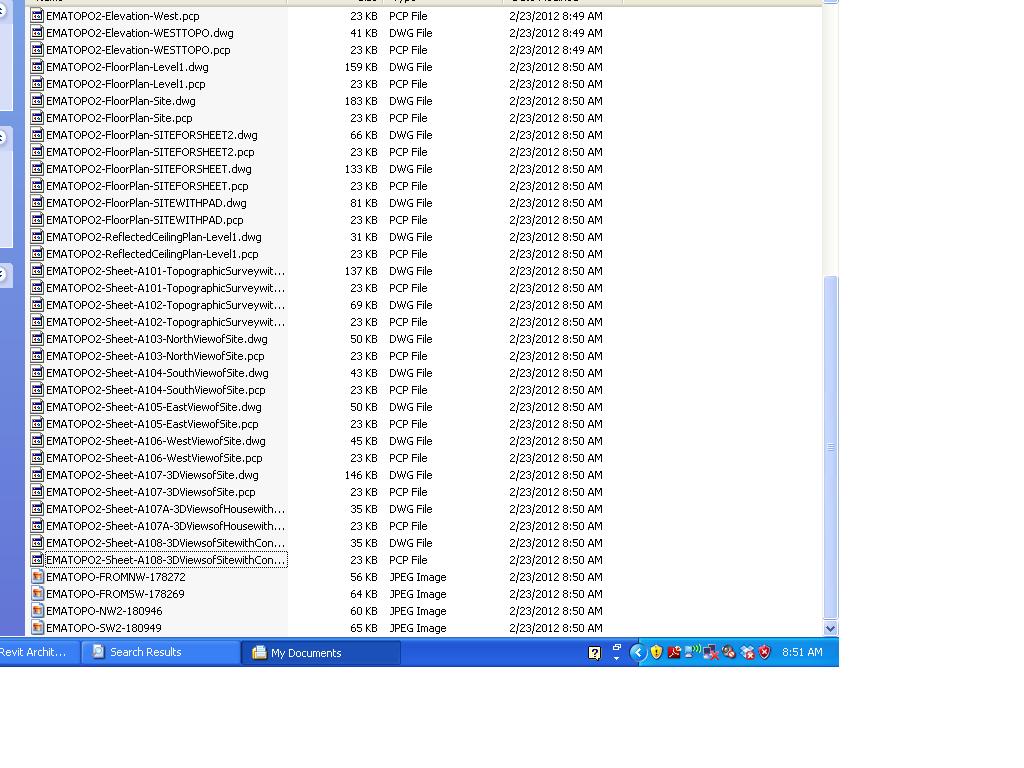Click the 8:51 AM system clock
The height and width of the screenshot is (768, 1024).
click(802, 652)
